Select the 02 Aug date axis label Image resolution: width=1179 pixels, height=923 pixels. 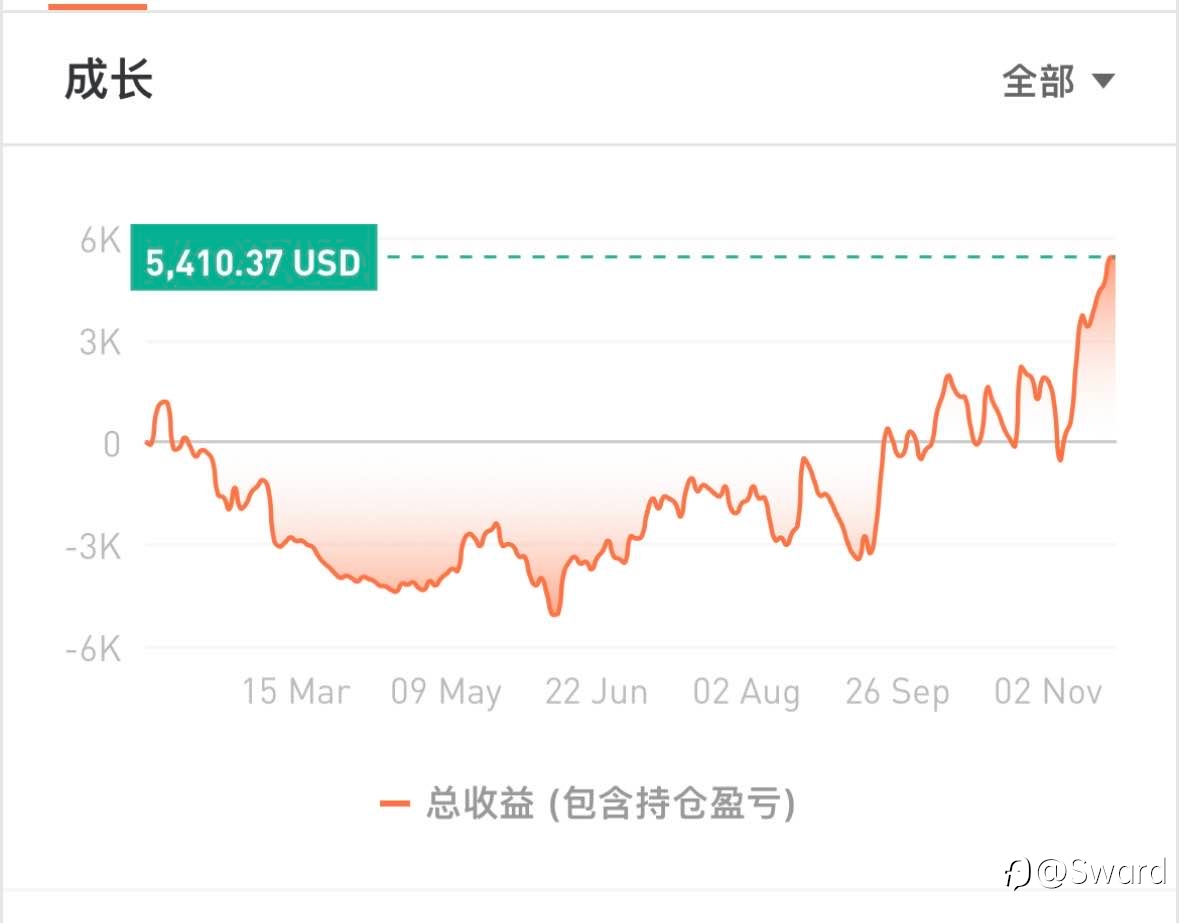click(x=746, y=691)
